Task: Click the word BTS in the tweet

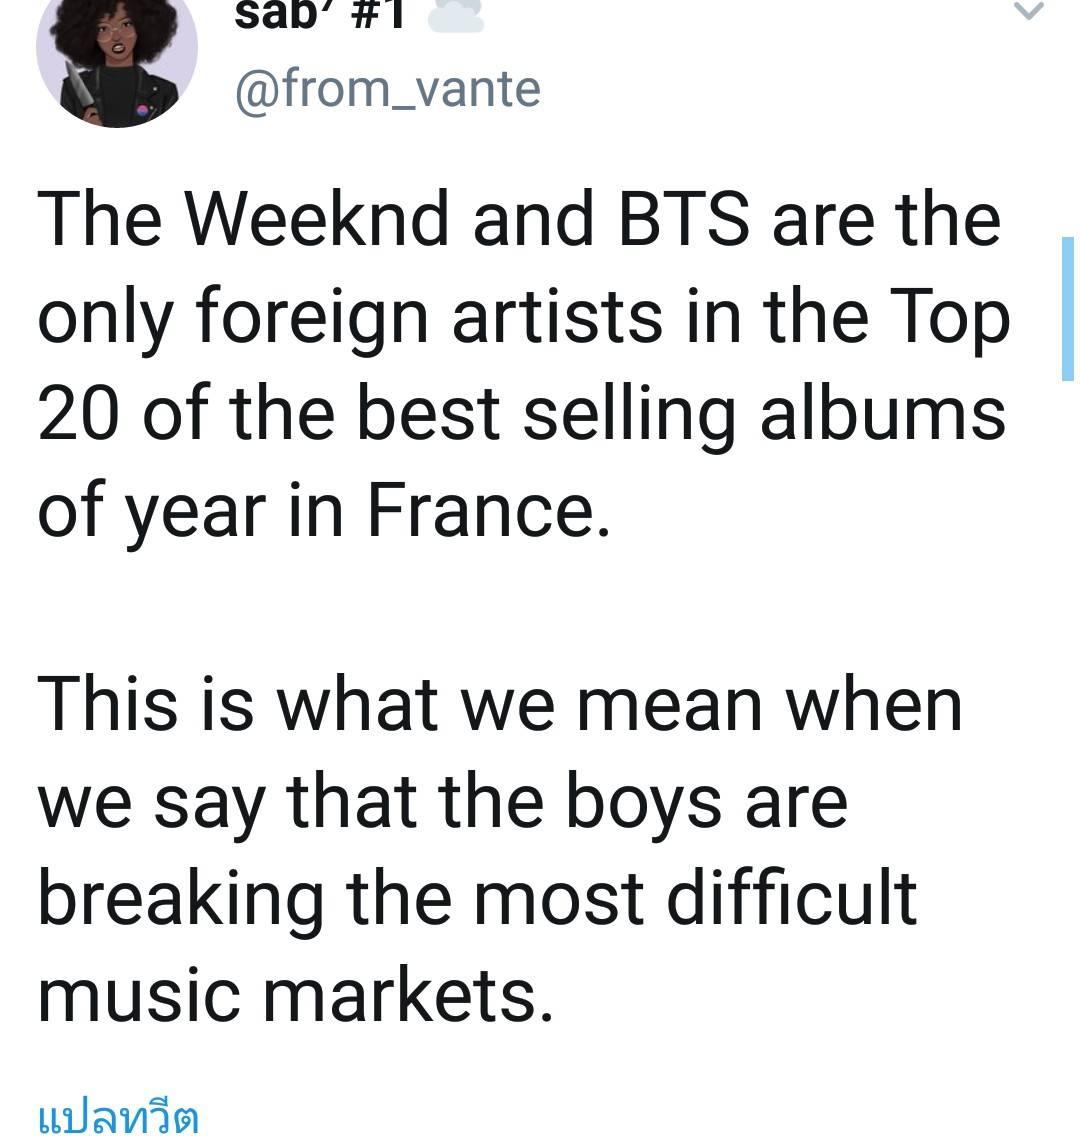Action: pos(685,219)
